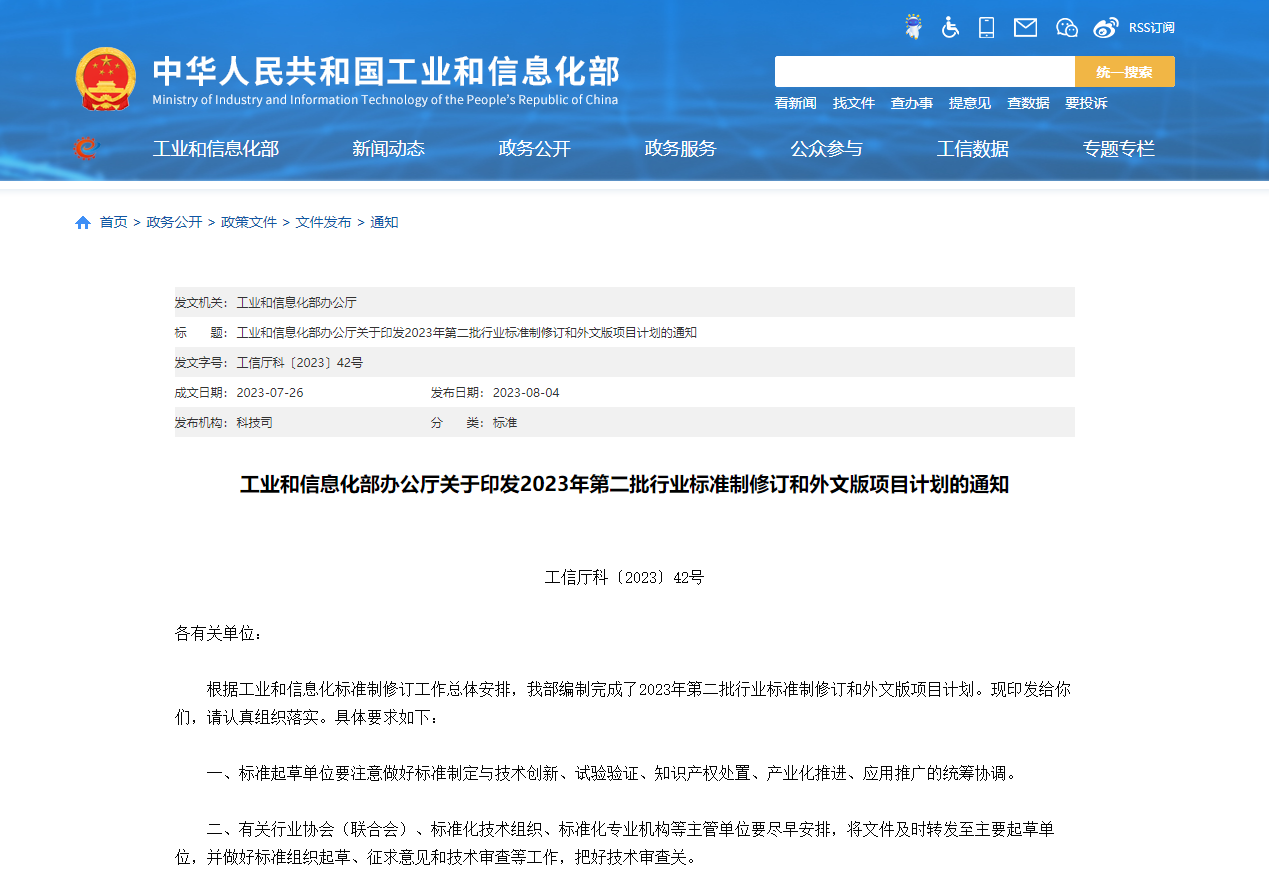Click 工信厅科〔2023〕42号 in the 发文字号 row
The image size is (1269, 890).
click(299, 362)
